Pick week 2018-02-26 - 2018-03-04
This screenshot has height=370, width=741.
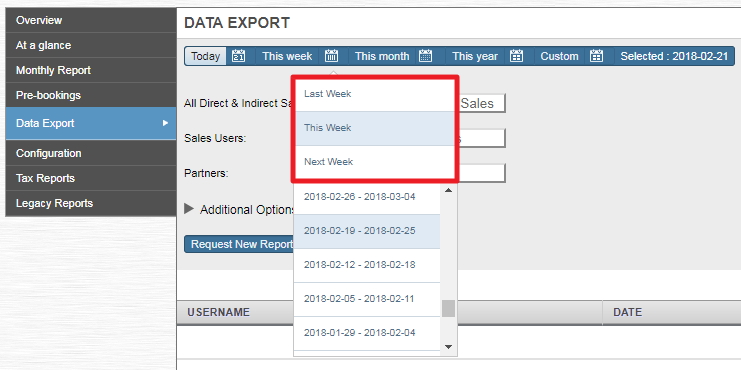pyautogui.click(x=367, y=197)
